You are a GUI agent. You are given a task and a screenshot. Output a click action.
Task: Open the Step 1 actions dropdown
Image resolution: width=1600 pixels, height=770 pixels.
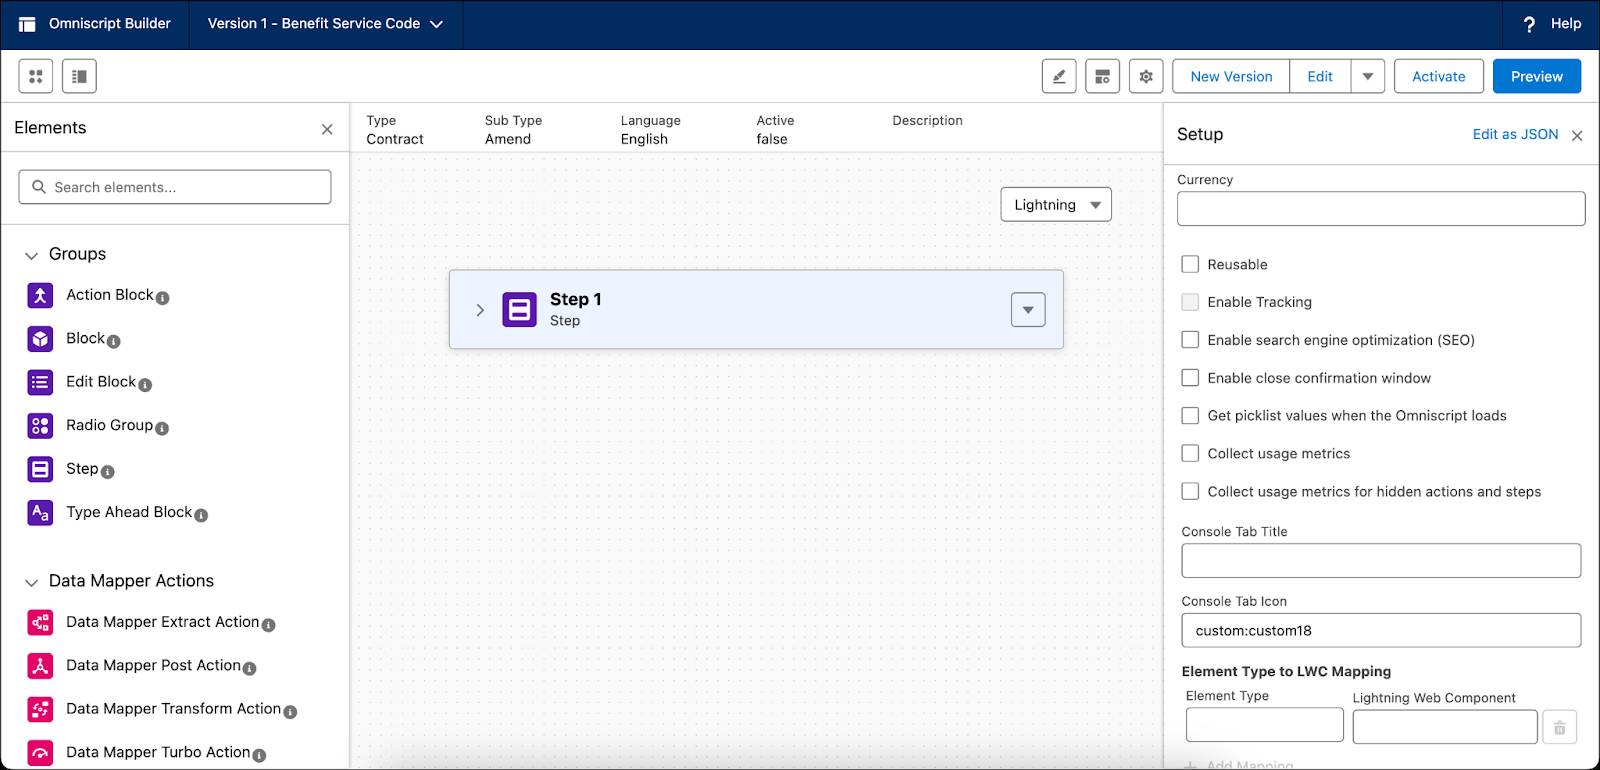1028,310
